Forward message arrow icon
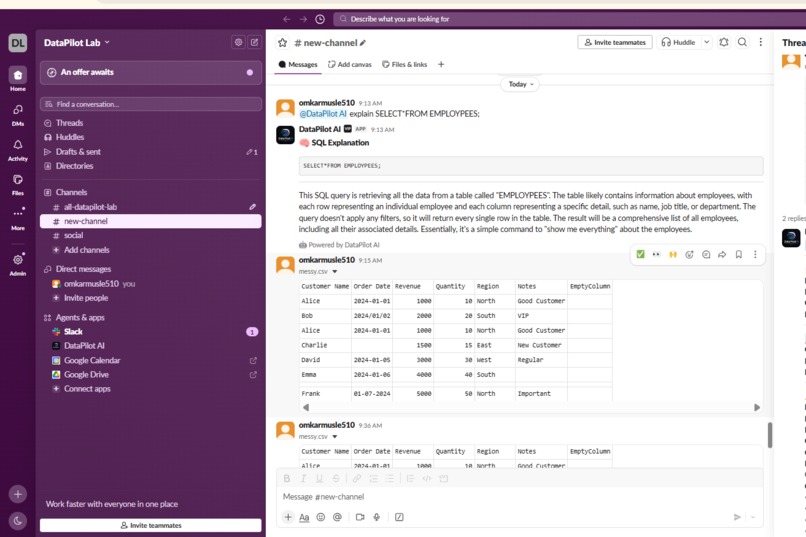 tap(722, 254)
